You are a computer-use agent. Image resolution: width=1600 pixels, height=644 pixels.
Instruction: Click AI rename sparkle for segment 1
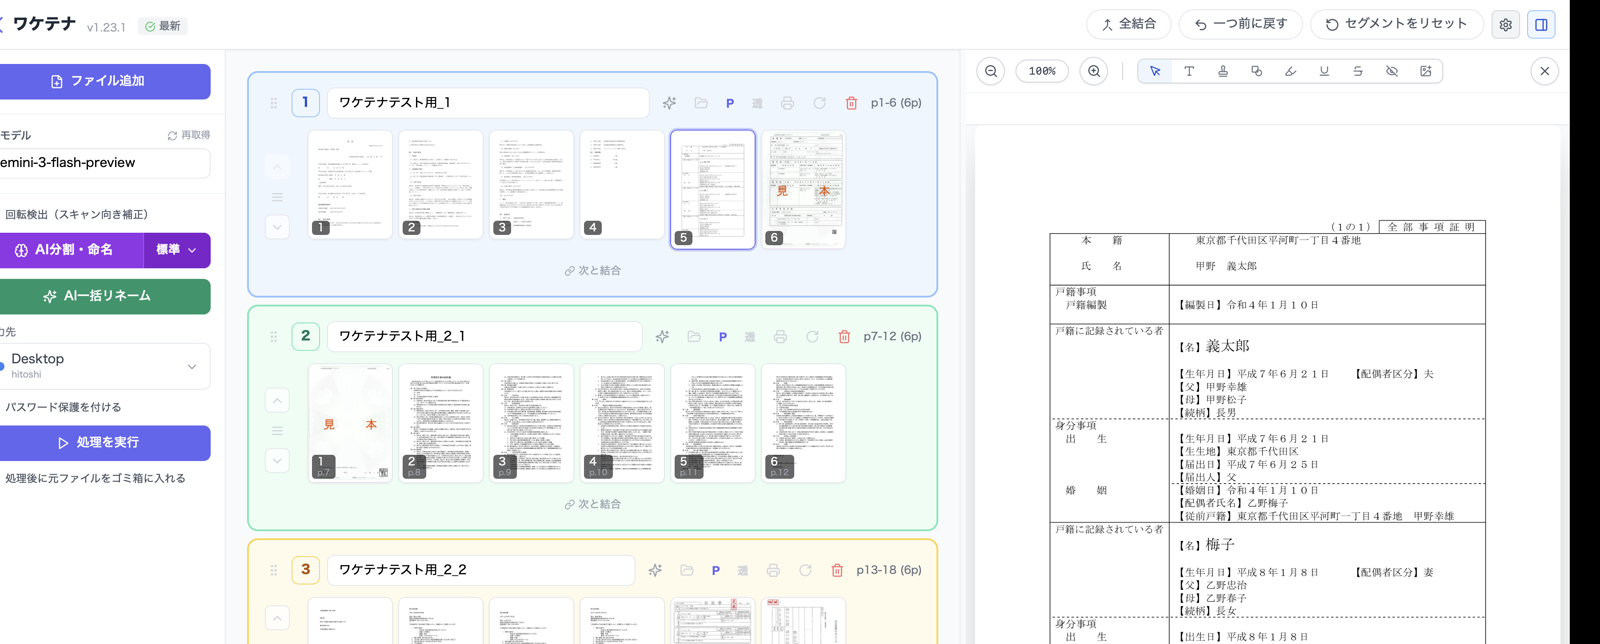tap(669, 103)
